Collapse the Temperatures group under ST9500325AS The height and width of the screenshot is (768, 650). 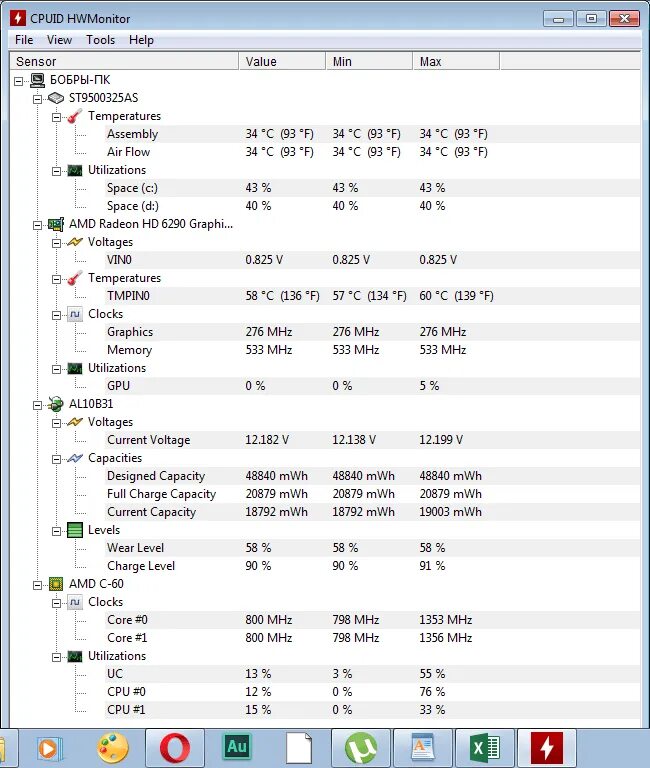pos(56,118)
